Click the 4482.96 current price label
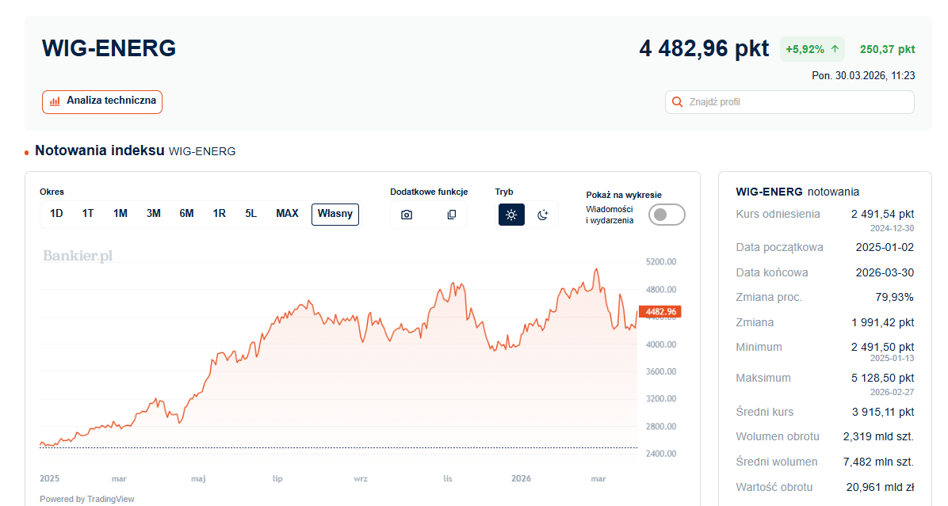 (660, 312)
